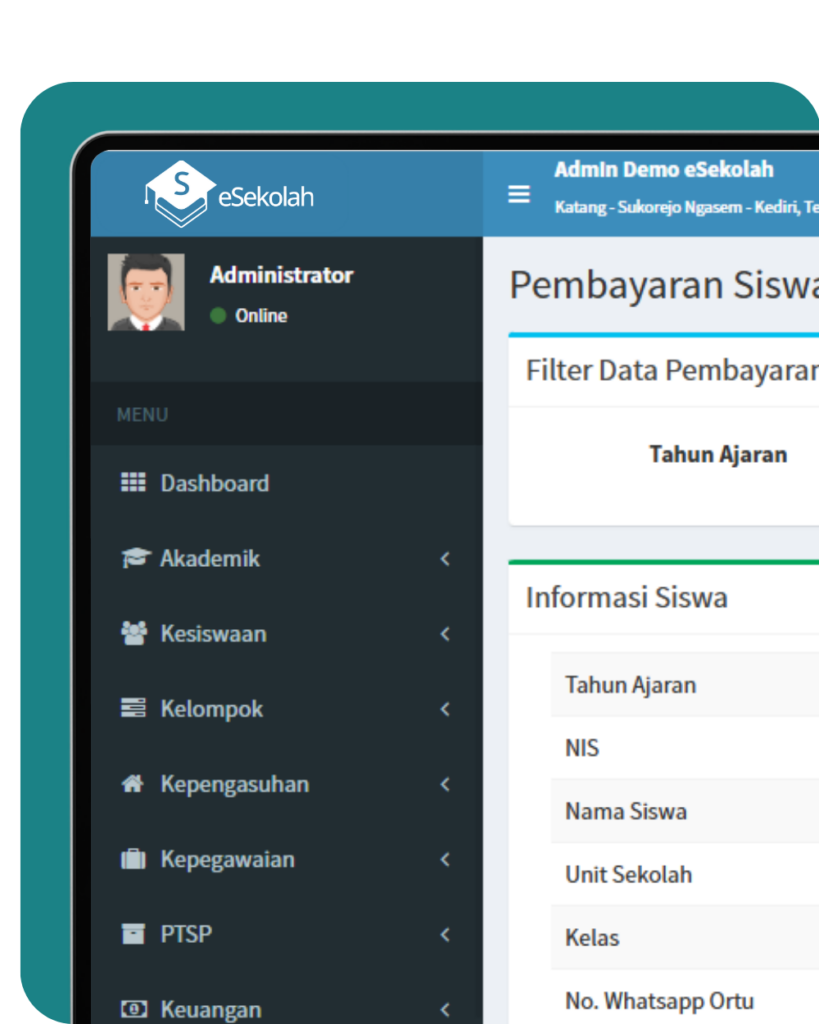Screen dimensions: 819x1024
Task: Toggle the Online status indicator
Action: click(220, 315)
